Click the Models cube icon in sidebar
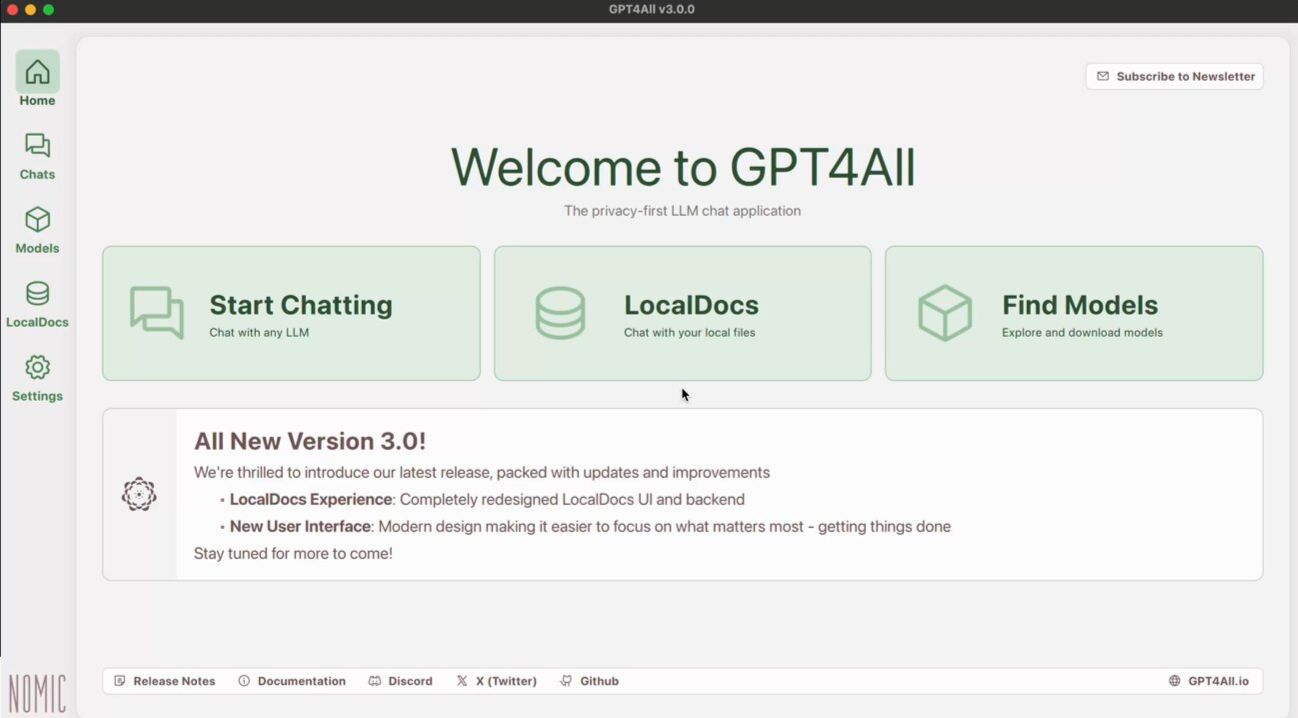The width and height of the screenshot is (1298, 718). [x=37, y=220]
